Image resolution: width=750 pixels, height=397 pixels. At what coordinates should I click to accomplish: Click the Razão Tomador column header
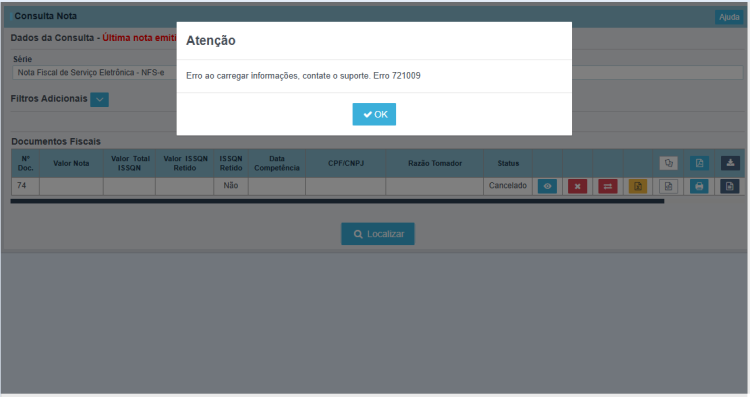pos(435,163)
